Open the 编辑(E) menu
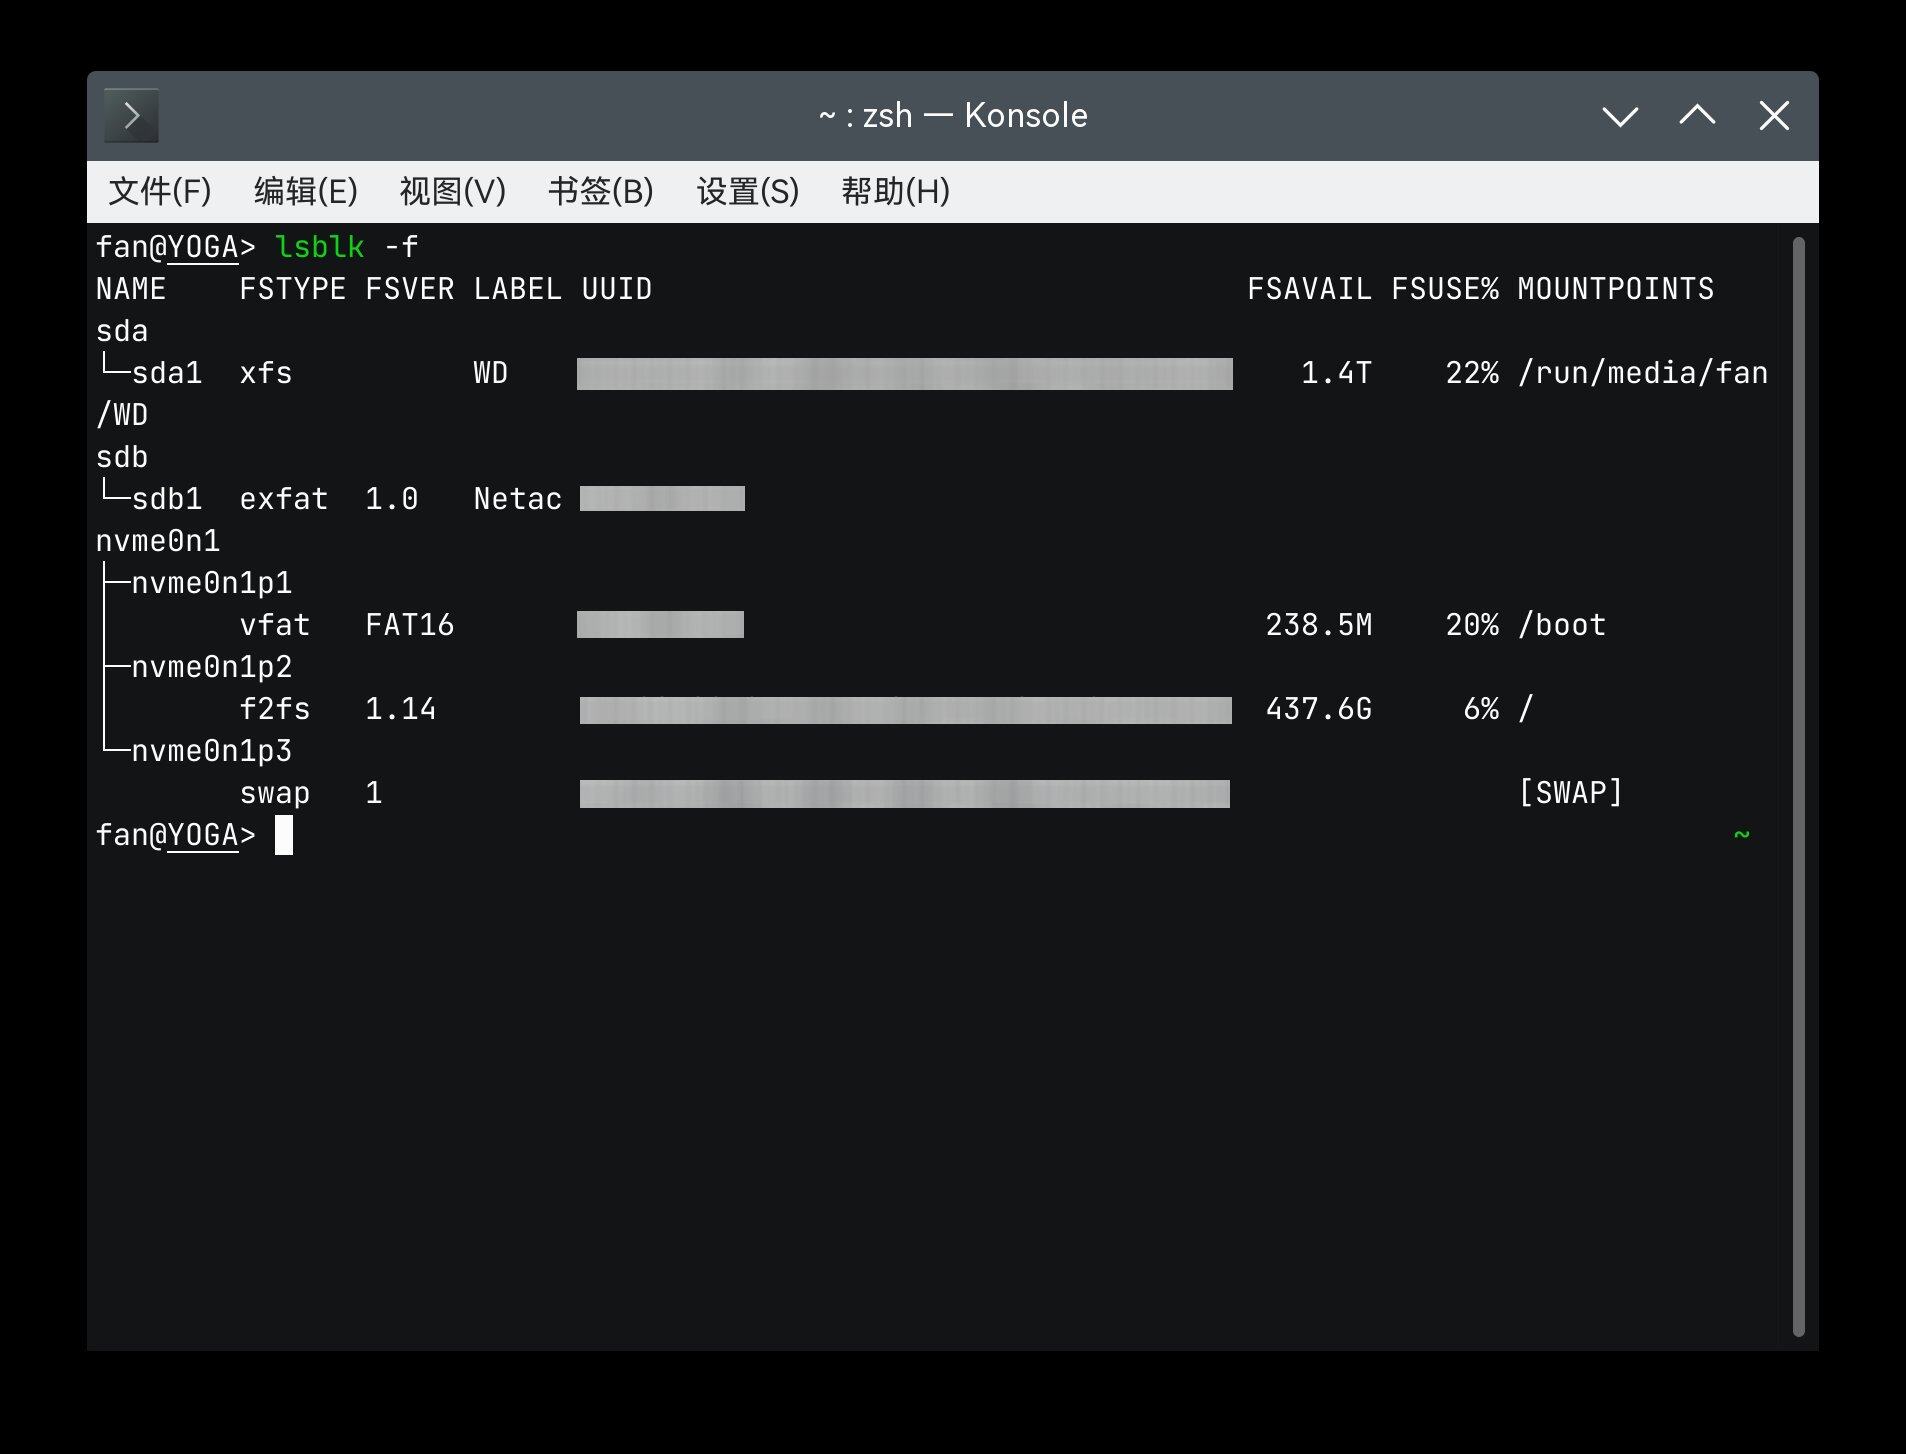 point(305,191)
